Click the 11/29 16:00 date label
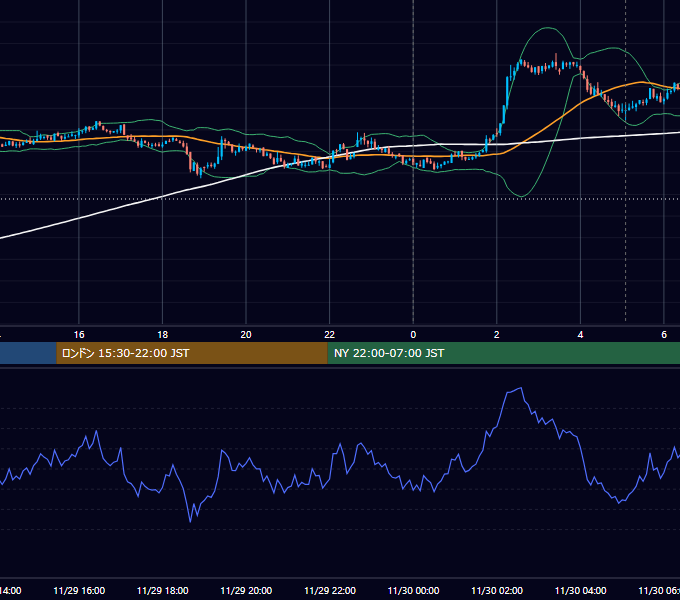The height and width of the screenshot is (600, 680). point(79,590)
